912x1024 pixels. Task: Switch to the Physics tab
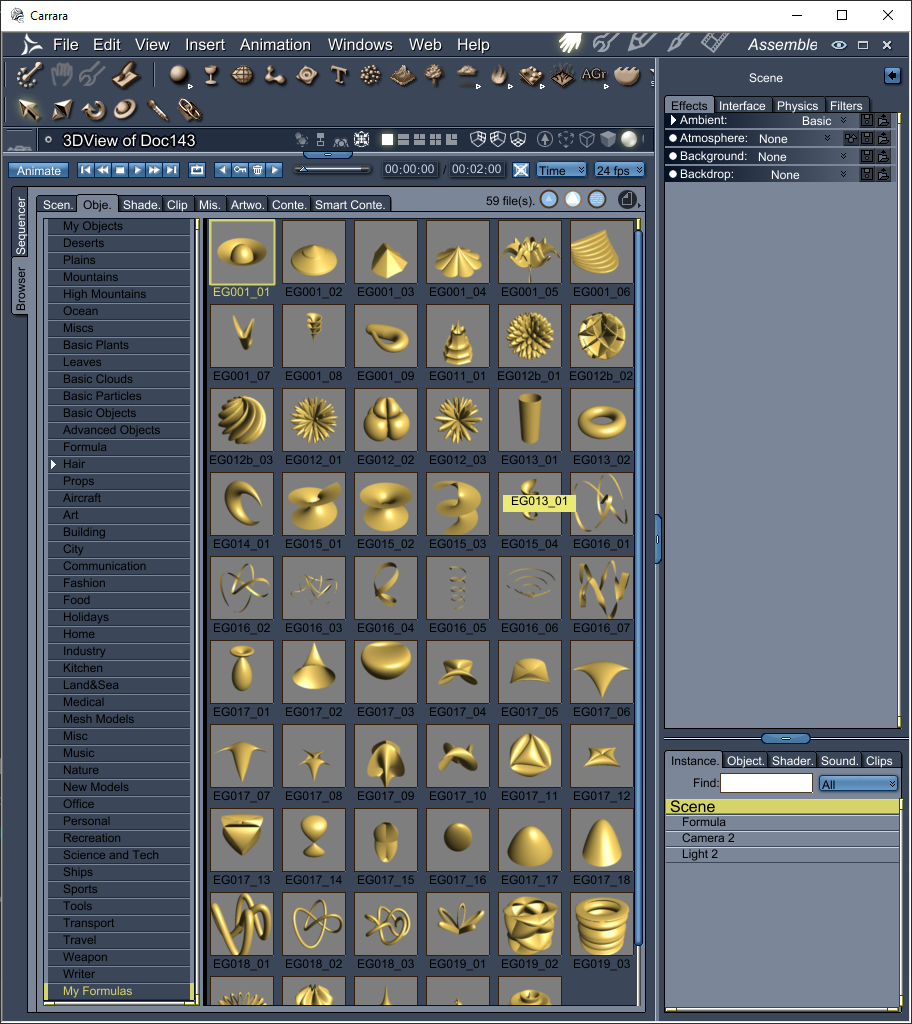click(x=797, y=105)
